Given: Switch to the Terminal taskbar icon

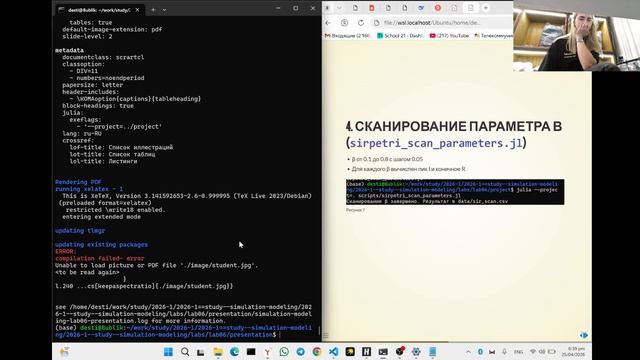Looking at the screenshot, I should click(383, 352).
